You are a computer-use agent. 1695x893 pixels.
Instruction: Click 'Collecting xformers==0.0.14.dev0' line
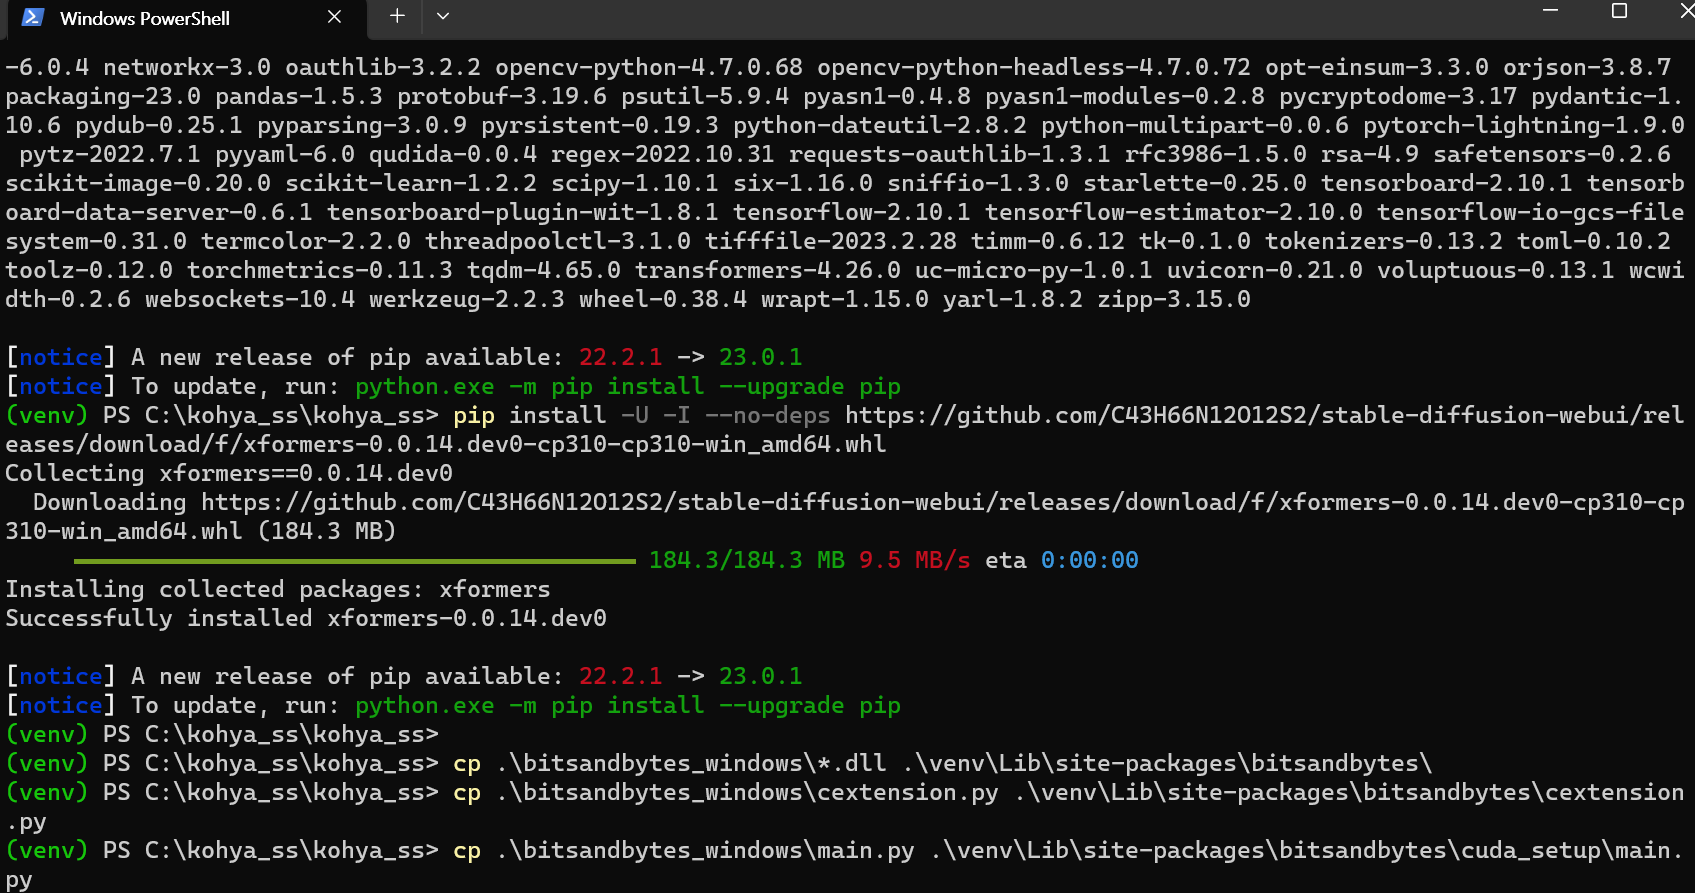229,473
